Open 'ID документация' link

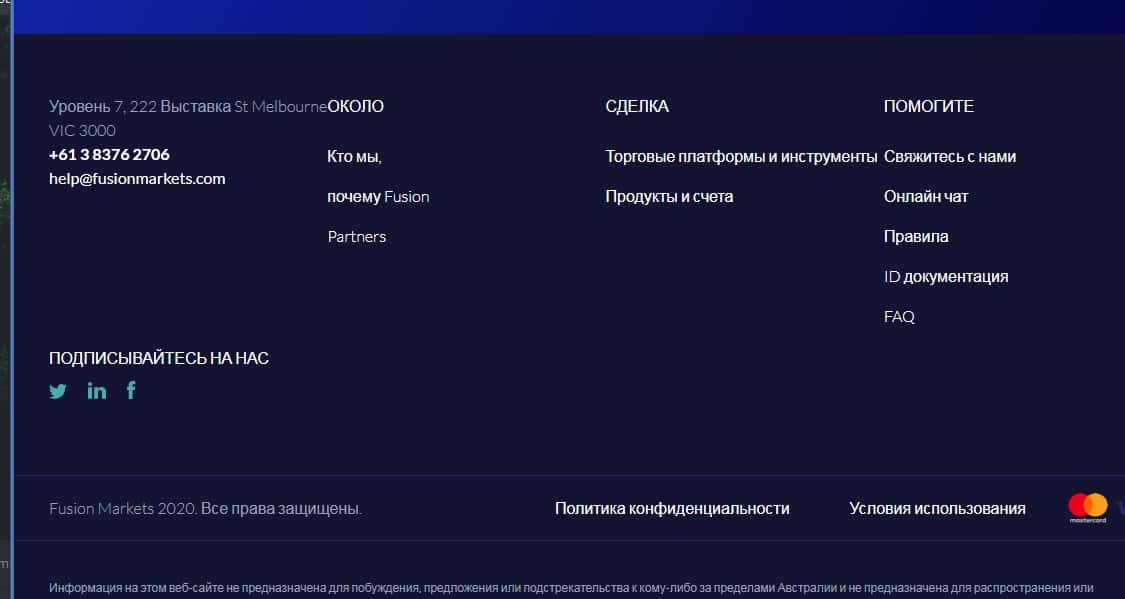(946, 277)
